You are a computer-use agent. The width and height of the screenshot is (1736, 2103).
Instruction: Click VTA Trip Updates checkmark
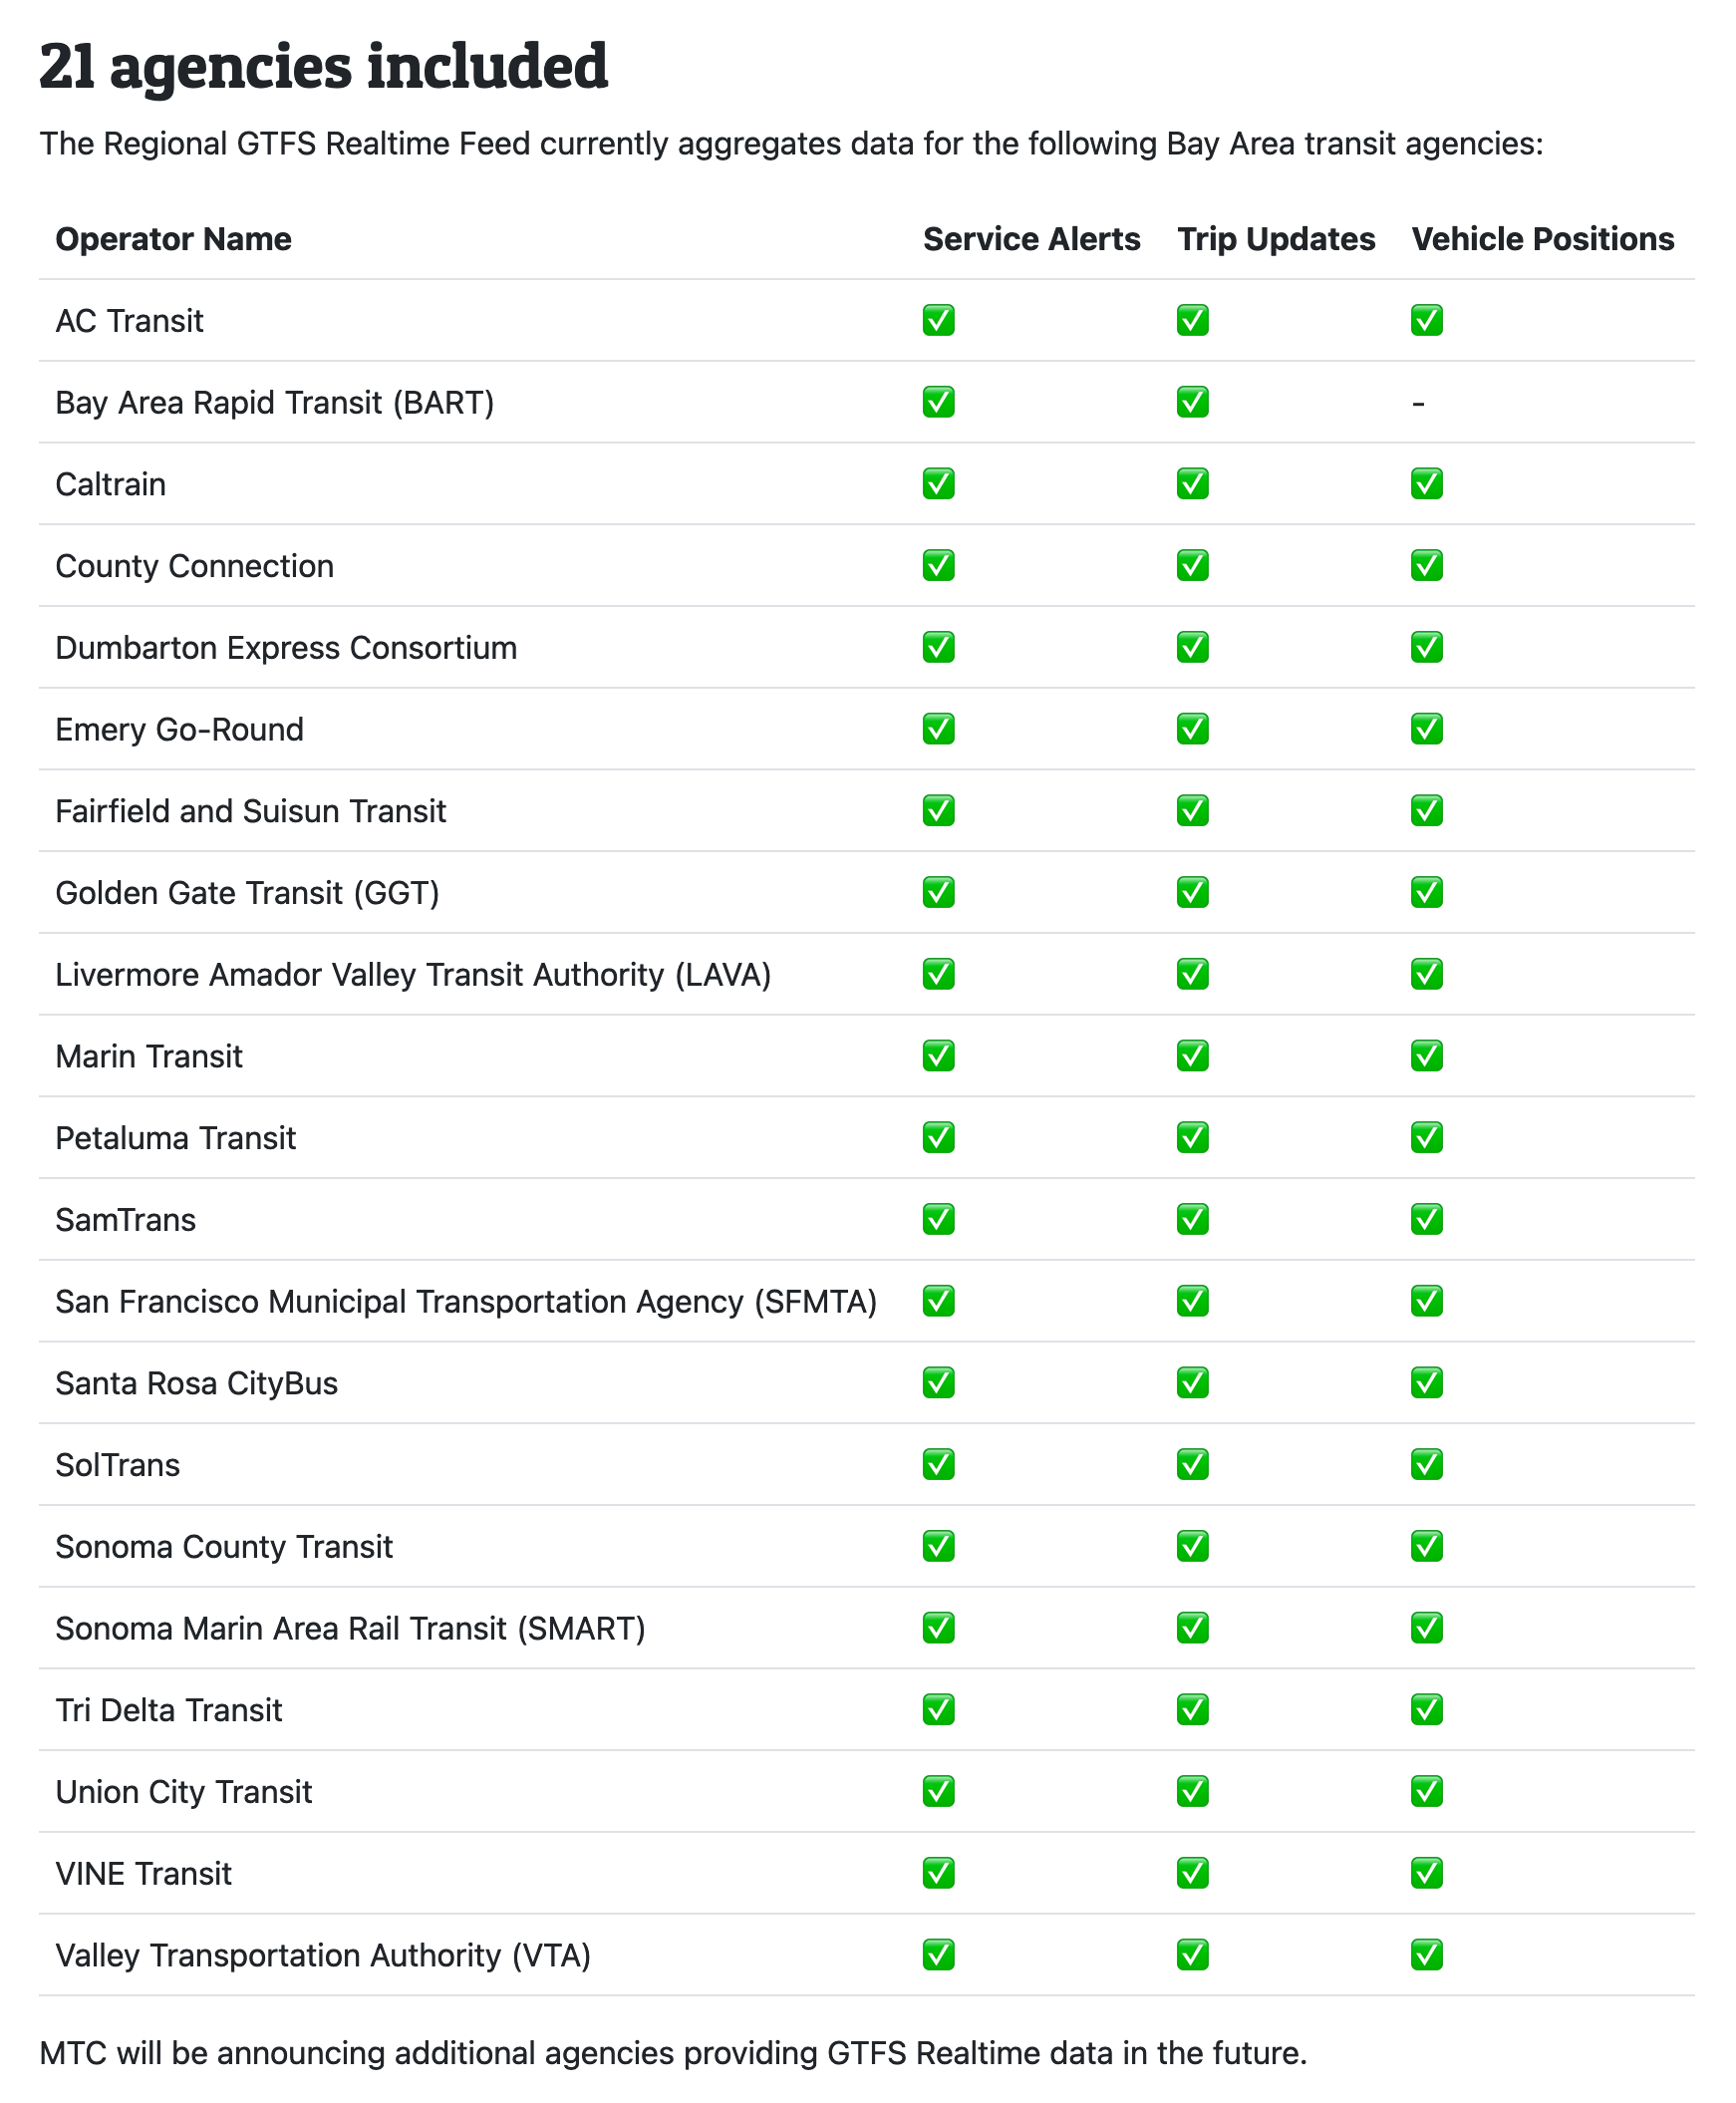click(1192, 1955)
